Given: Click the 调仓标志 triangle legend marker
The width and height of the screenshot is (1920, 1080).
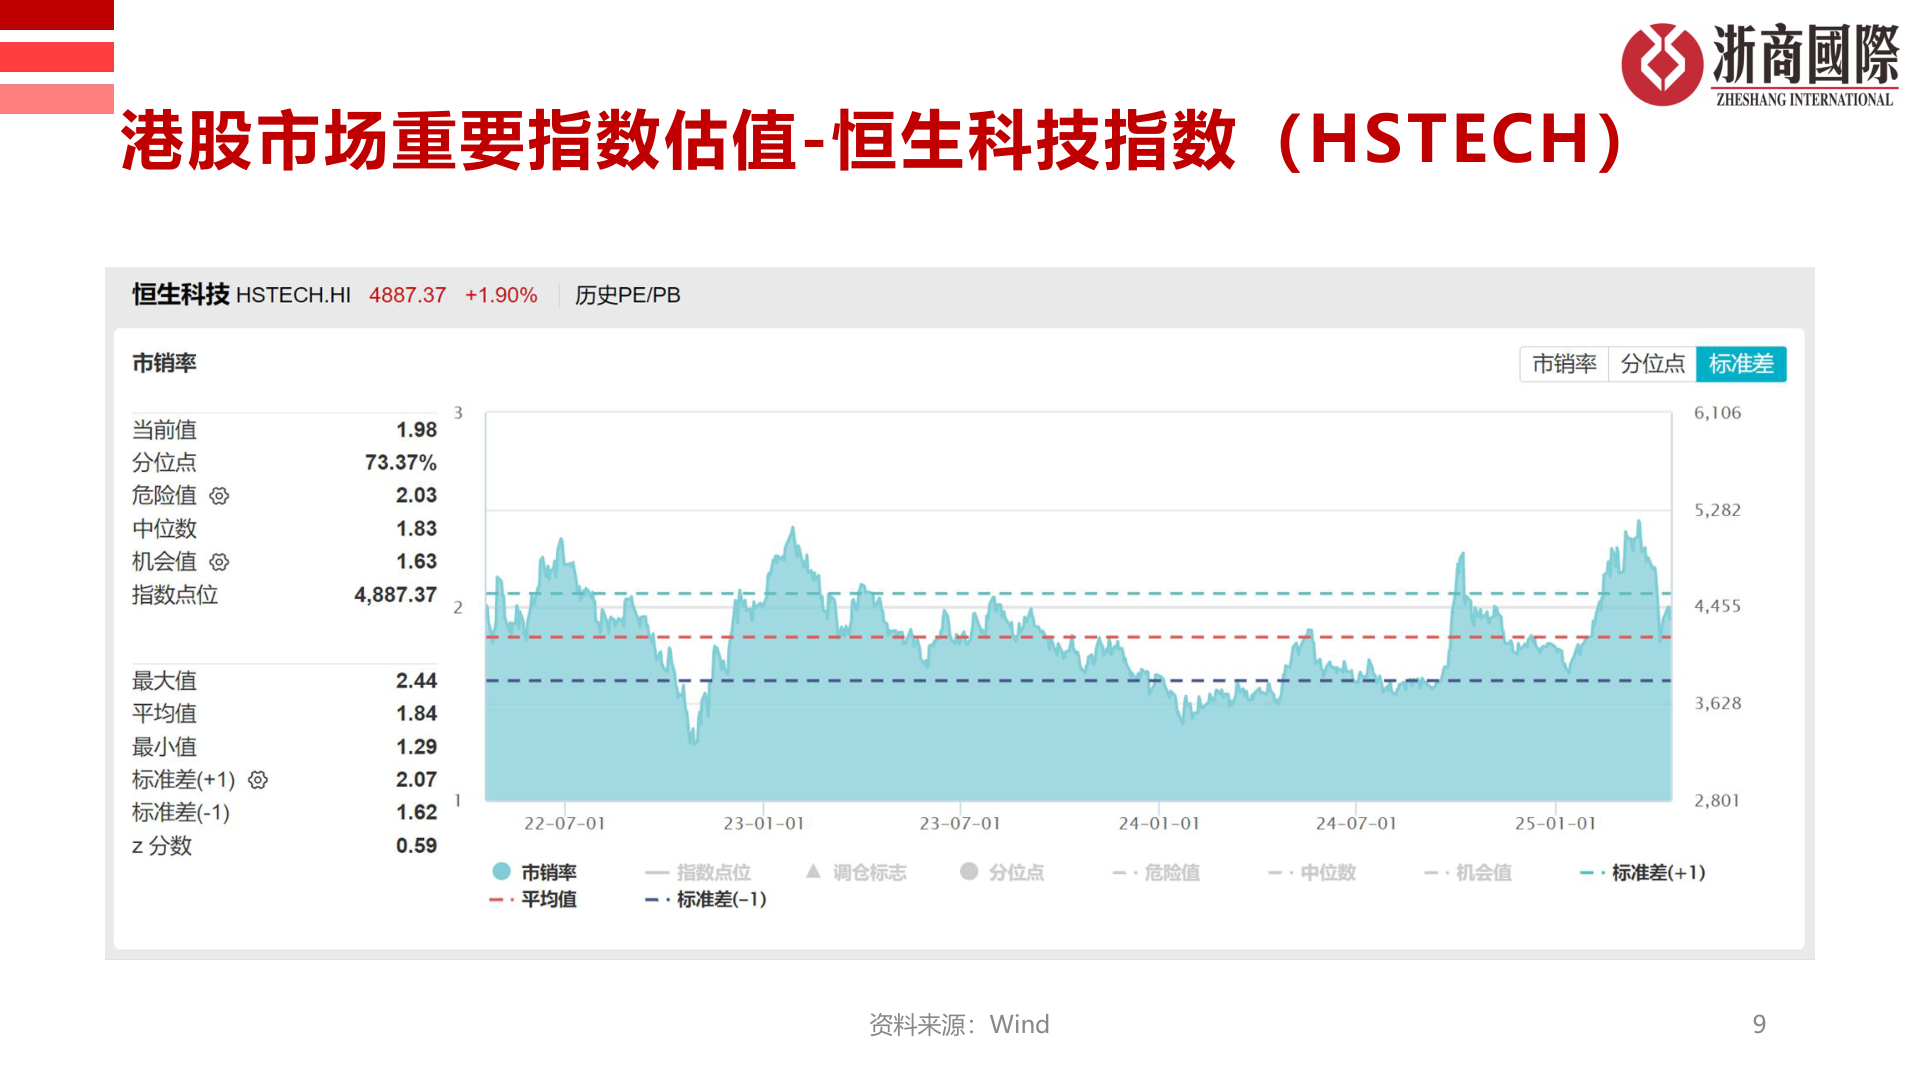Looking at the screenshot, I should coord(815,872).
